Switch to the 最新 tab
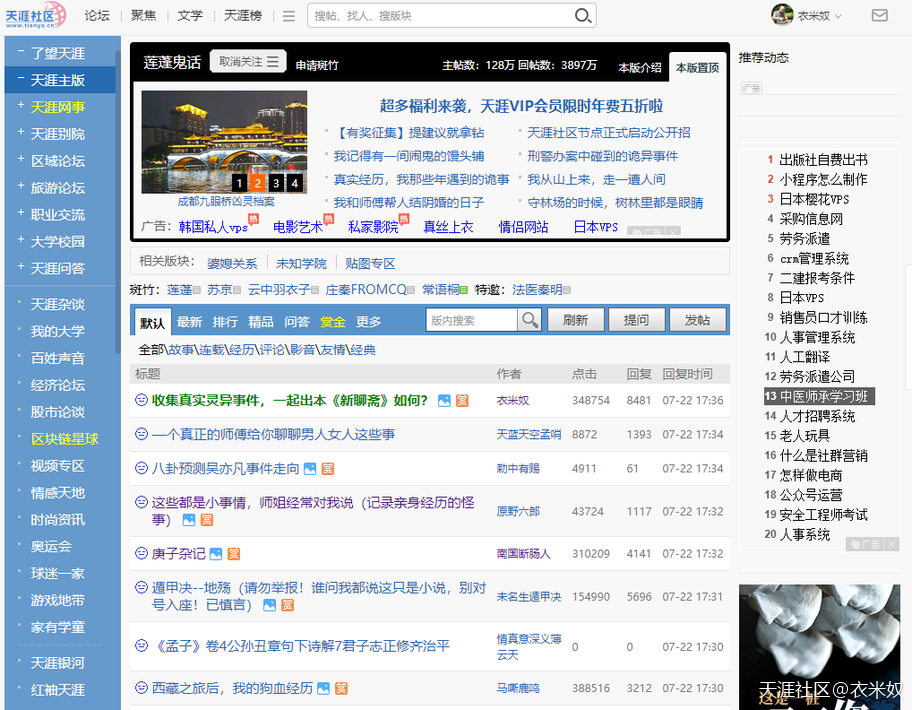This screenshot has width=912, height=710. click(189, 322)
